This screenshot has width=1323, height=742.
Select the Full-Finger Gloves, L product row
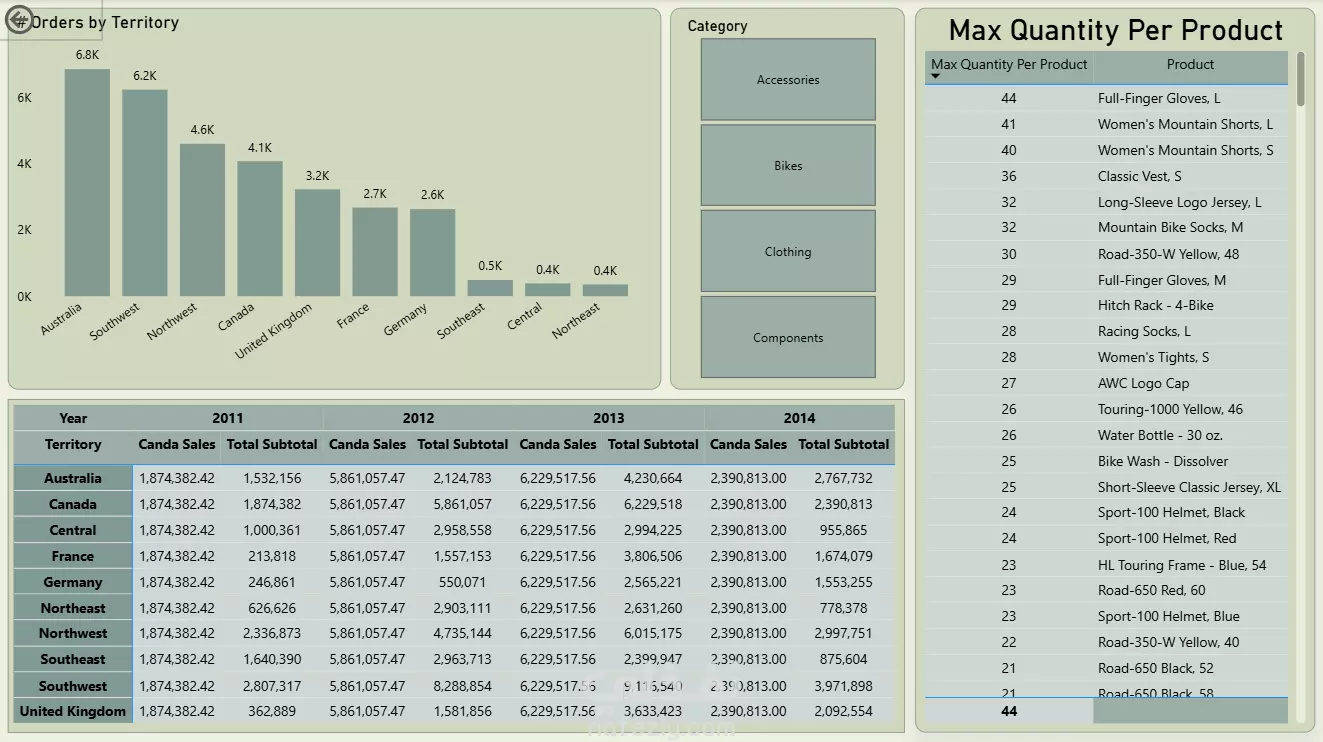pos(1106,98)
